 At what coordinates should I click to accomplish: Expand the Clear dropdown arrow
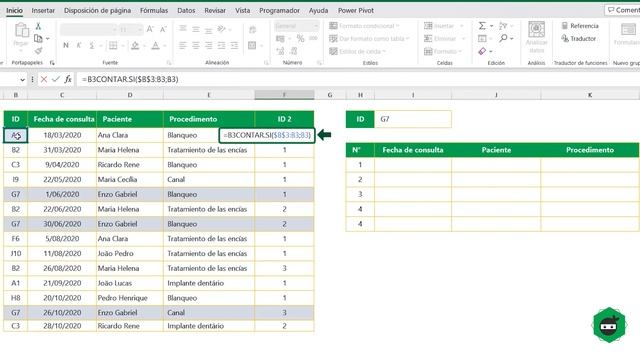(x=491, y=51)
